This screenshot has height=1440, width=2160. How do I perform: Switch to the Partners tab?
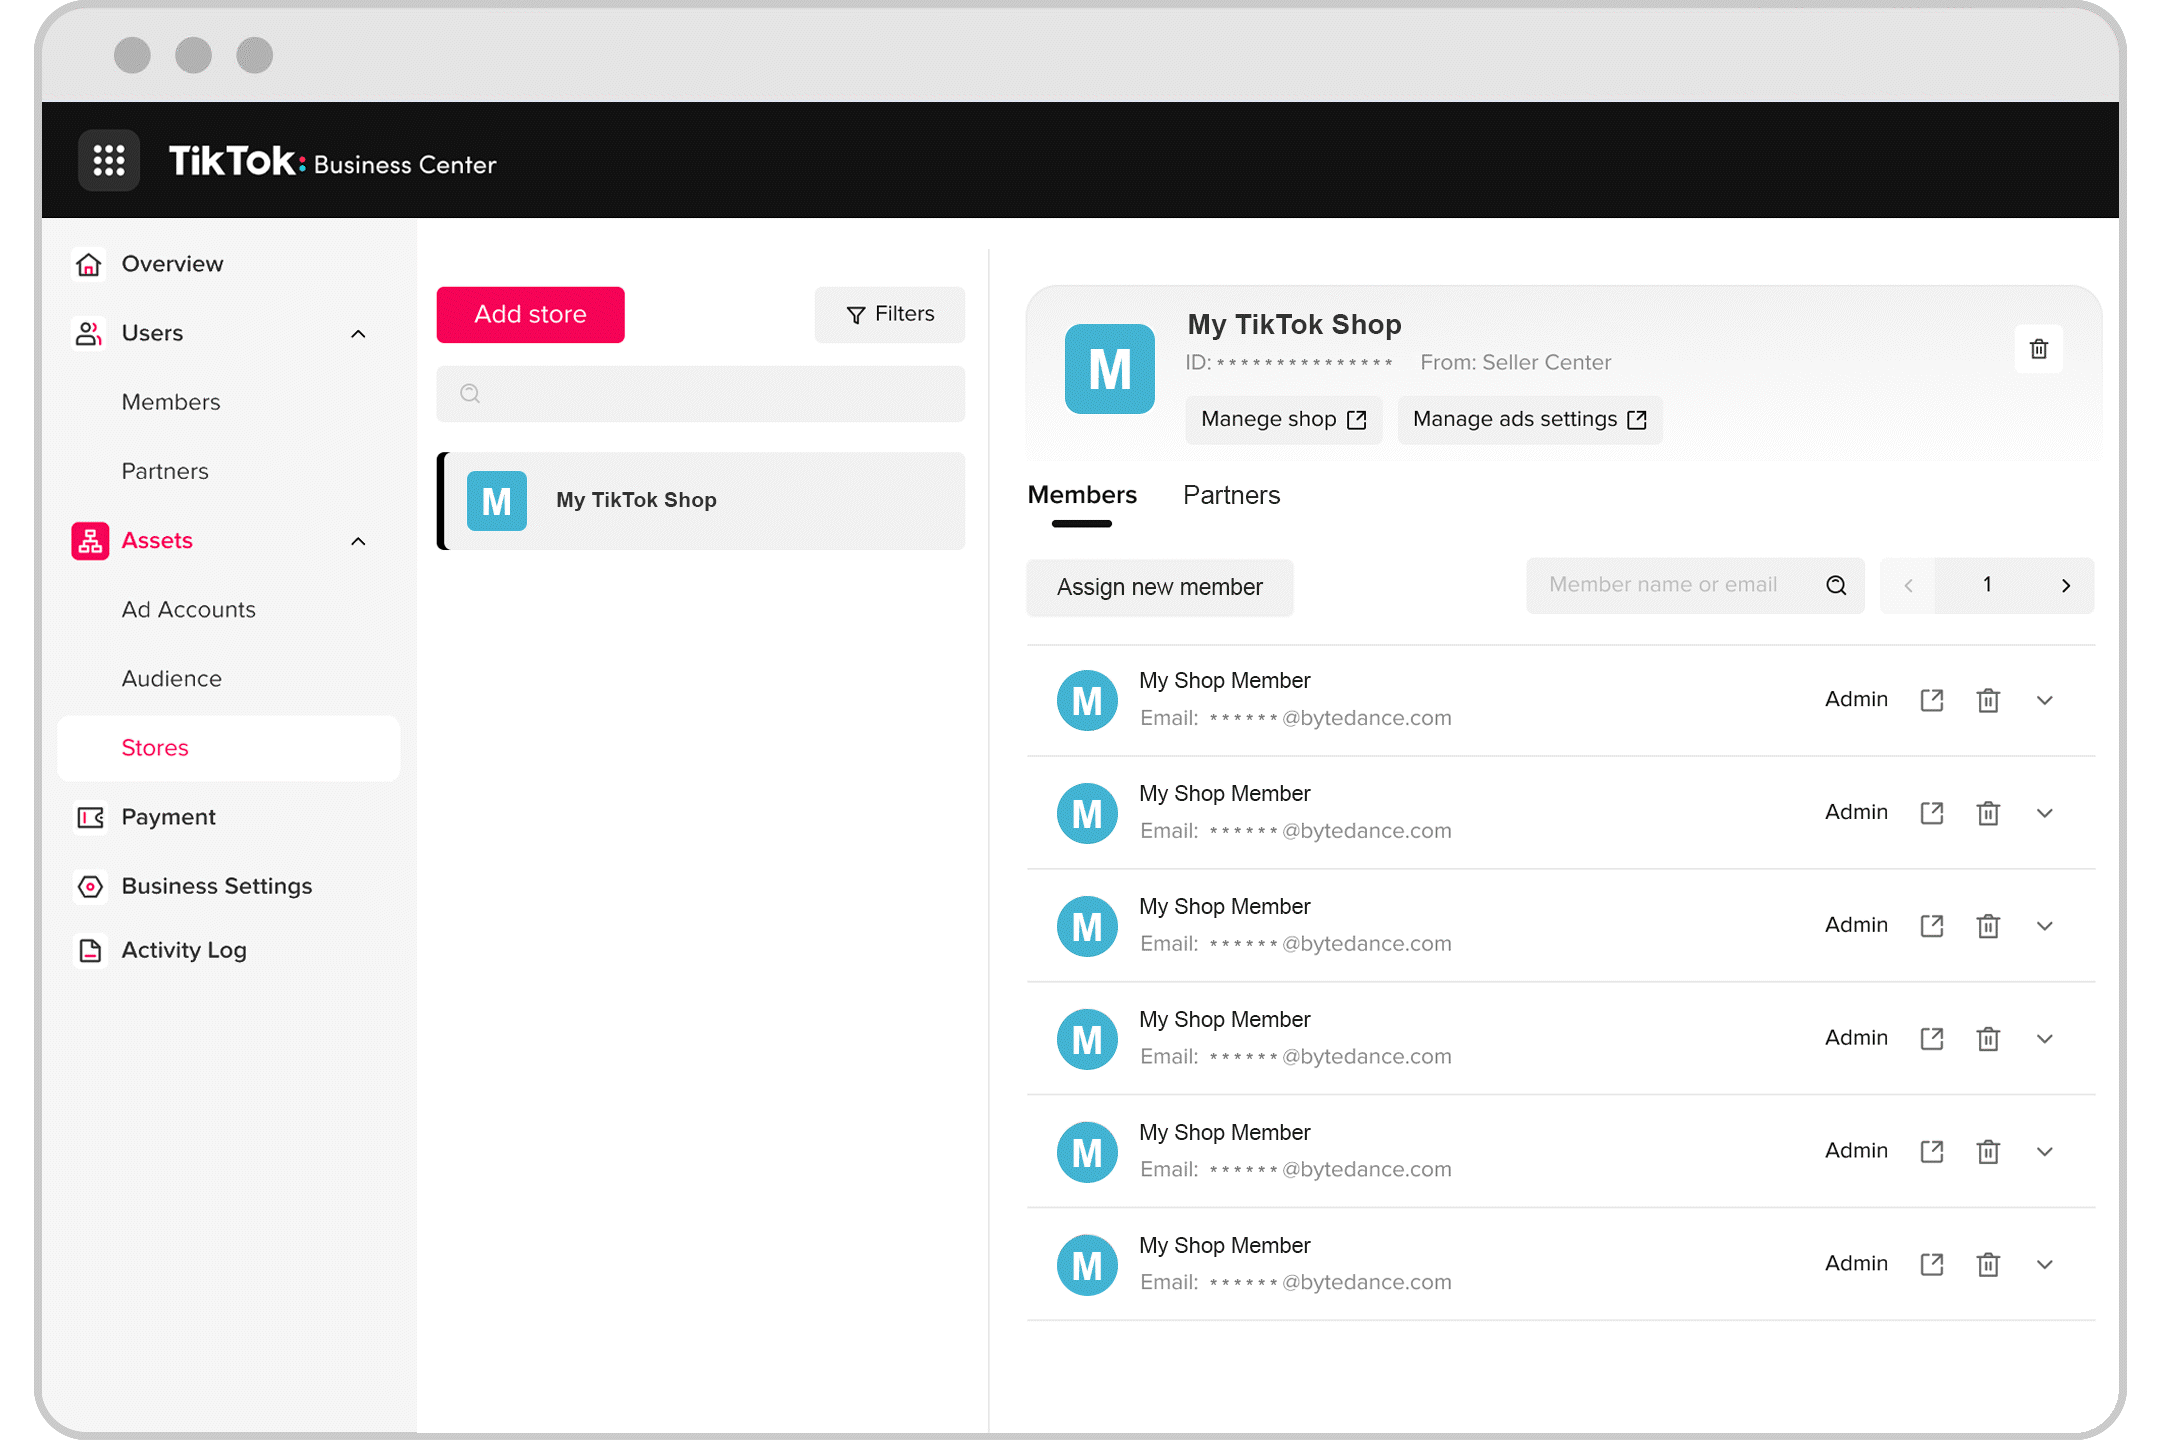(x=1231, y=495)
